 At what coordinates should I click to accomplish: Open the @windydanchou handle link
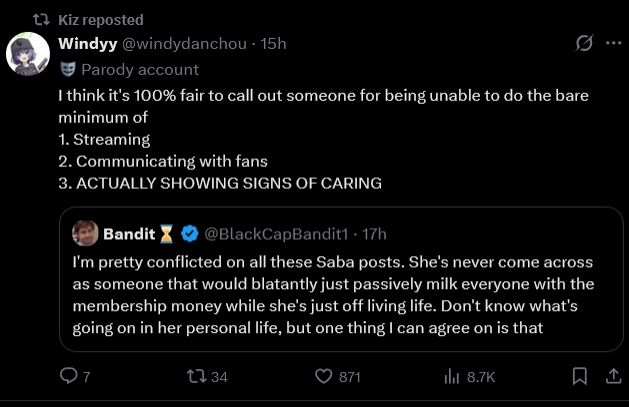[x=185, y=44]
